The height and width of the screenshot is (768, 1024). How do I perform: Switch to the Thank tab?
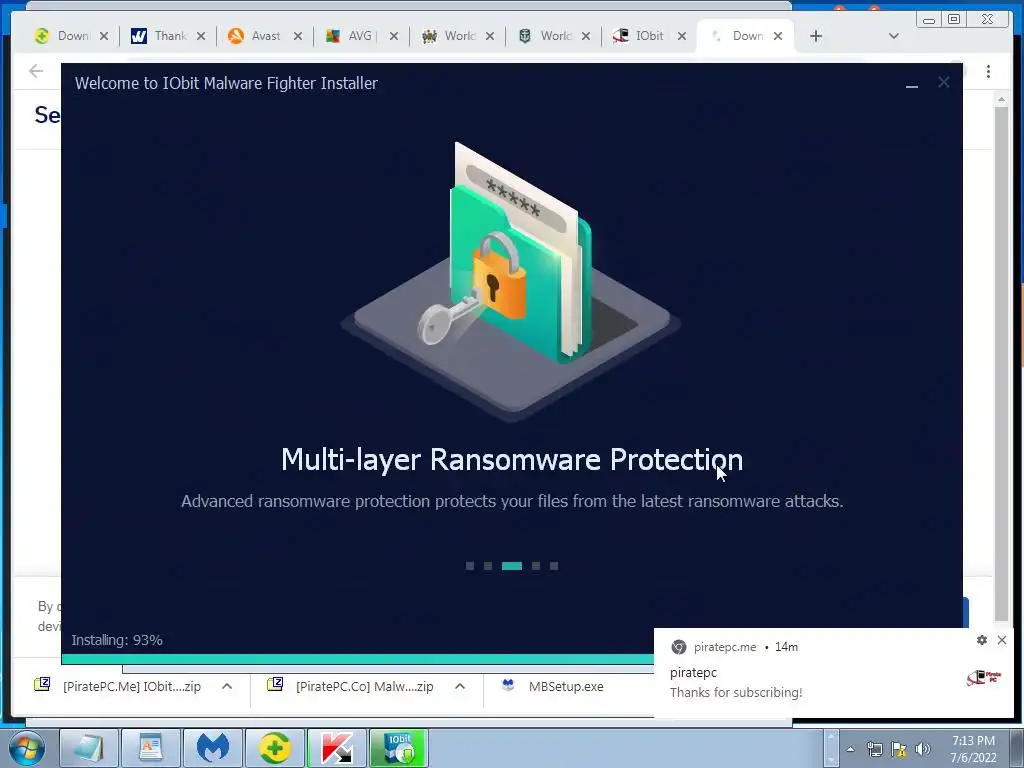tap(159, 36)
